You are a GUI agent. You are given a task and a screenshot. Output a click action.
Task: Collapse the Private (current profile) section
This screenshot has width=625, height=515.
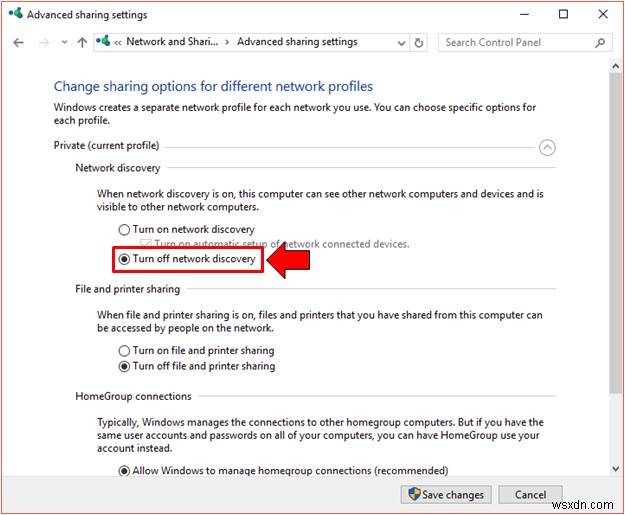coord(547,147)
